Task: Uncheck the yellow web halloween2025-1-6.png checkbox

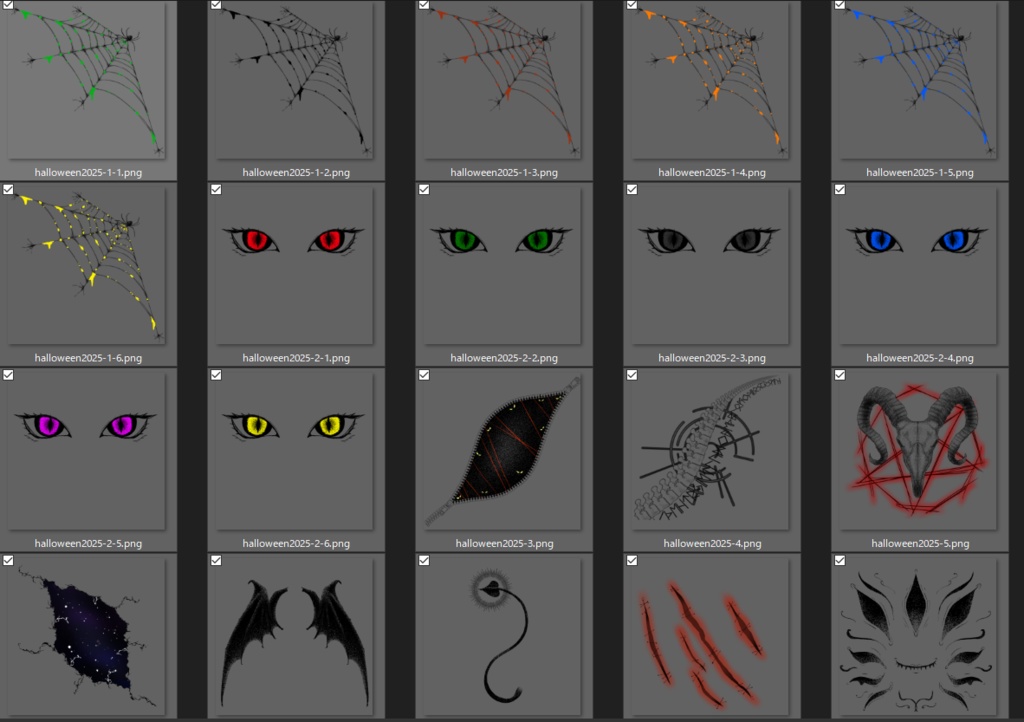Action: pyautogui.click(x=8, y=189)
